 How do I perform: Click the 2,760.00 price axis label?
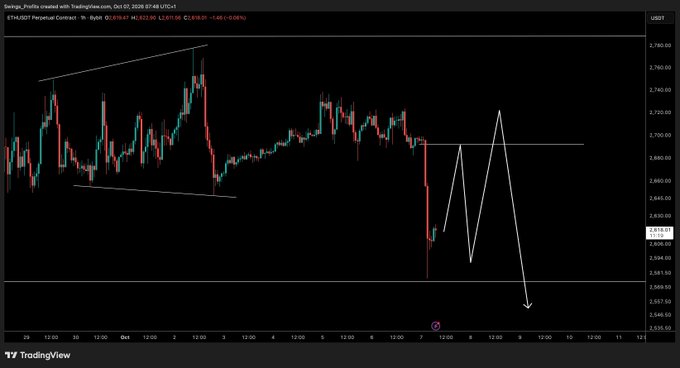660,68
